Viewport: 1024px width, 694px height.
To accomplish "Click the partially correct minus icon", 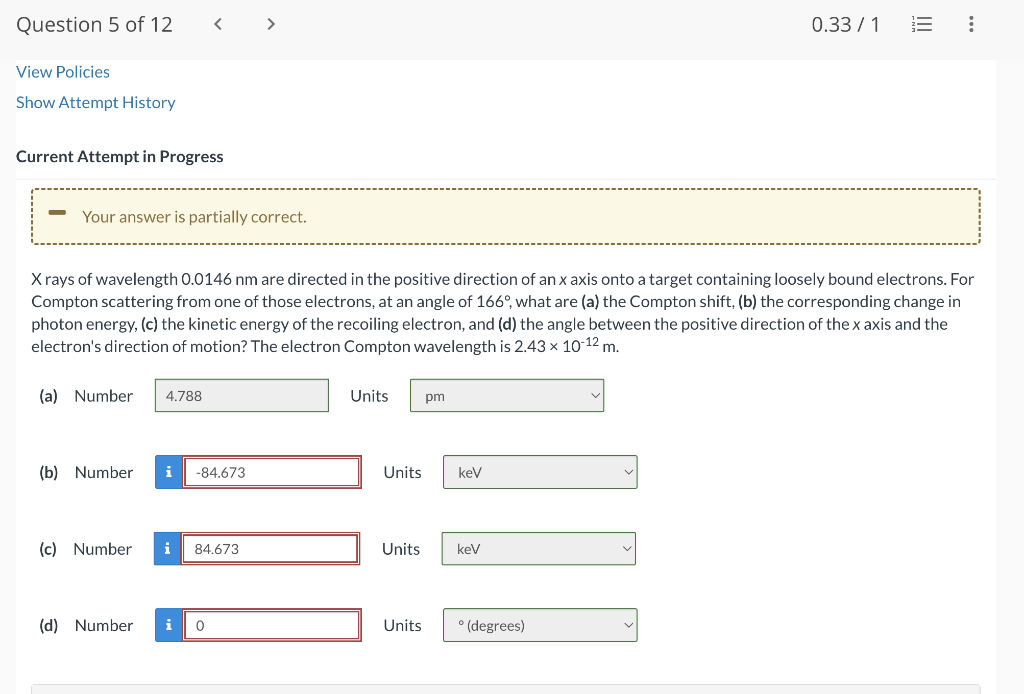I will click(57, 212).
